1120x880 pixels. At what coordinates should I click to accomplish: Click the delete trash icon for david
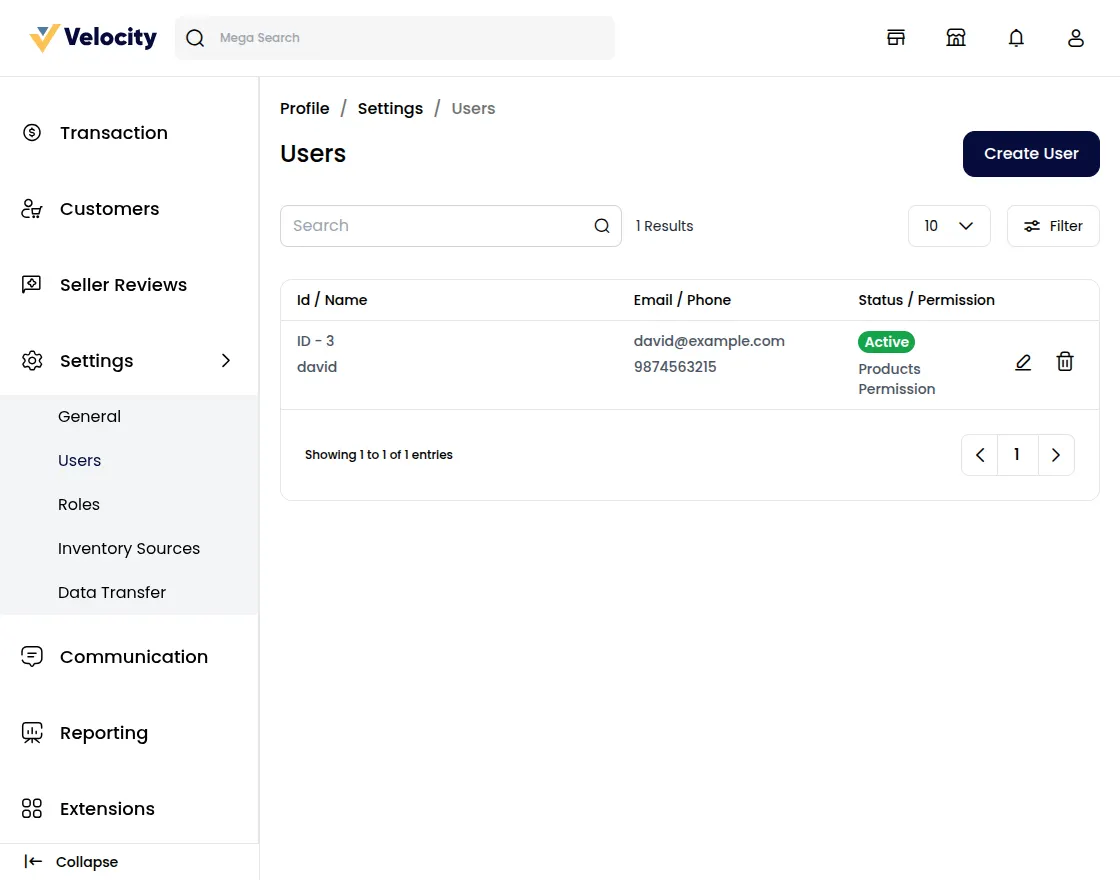(x=1065, y=362)
